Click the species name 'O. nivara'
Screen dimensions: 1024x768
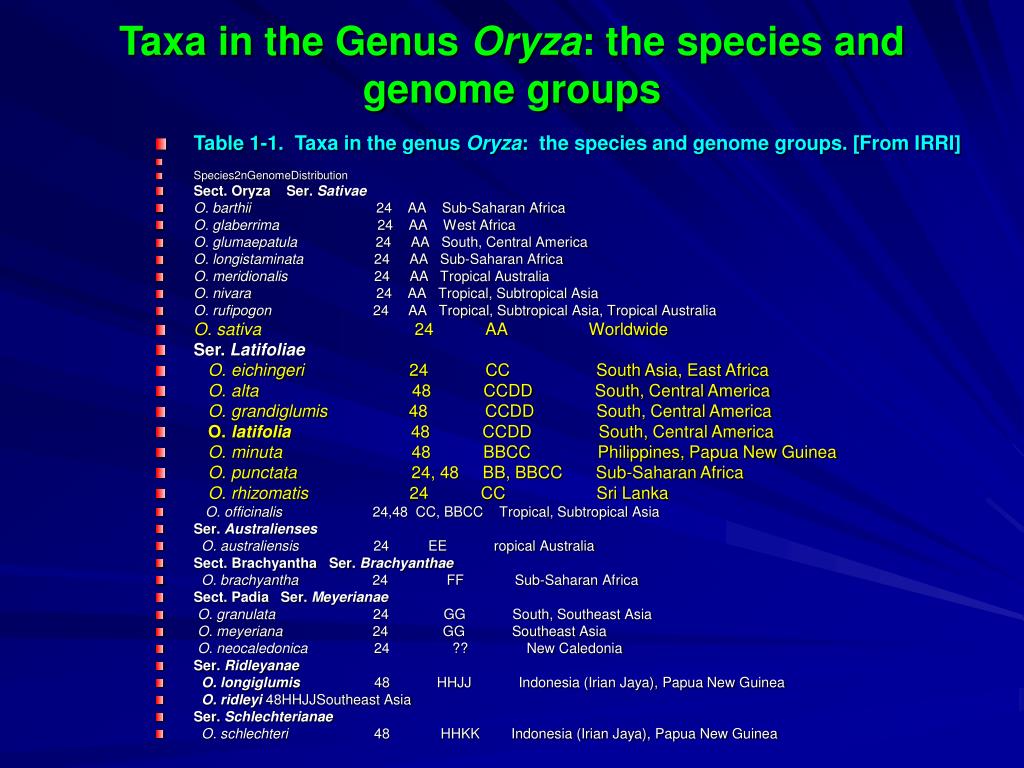pyautogui.click(x=223, y=293)
